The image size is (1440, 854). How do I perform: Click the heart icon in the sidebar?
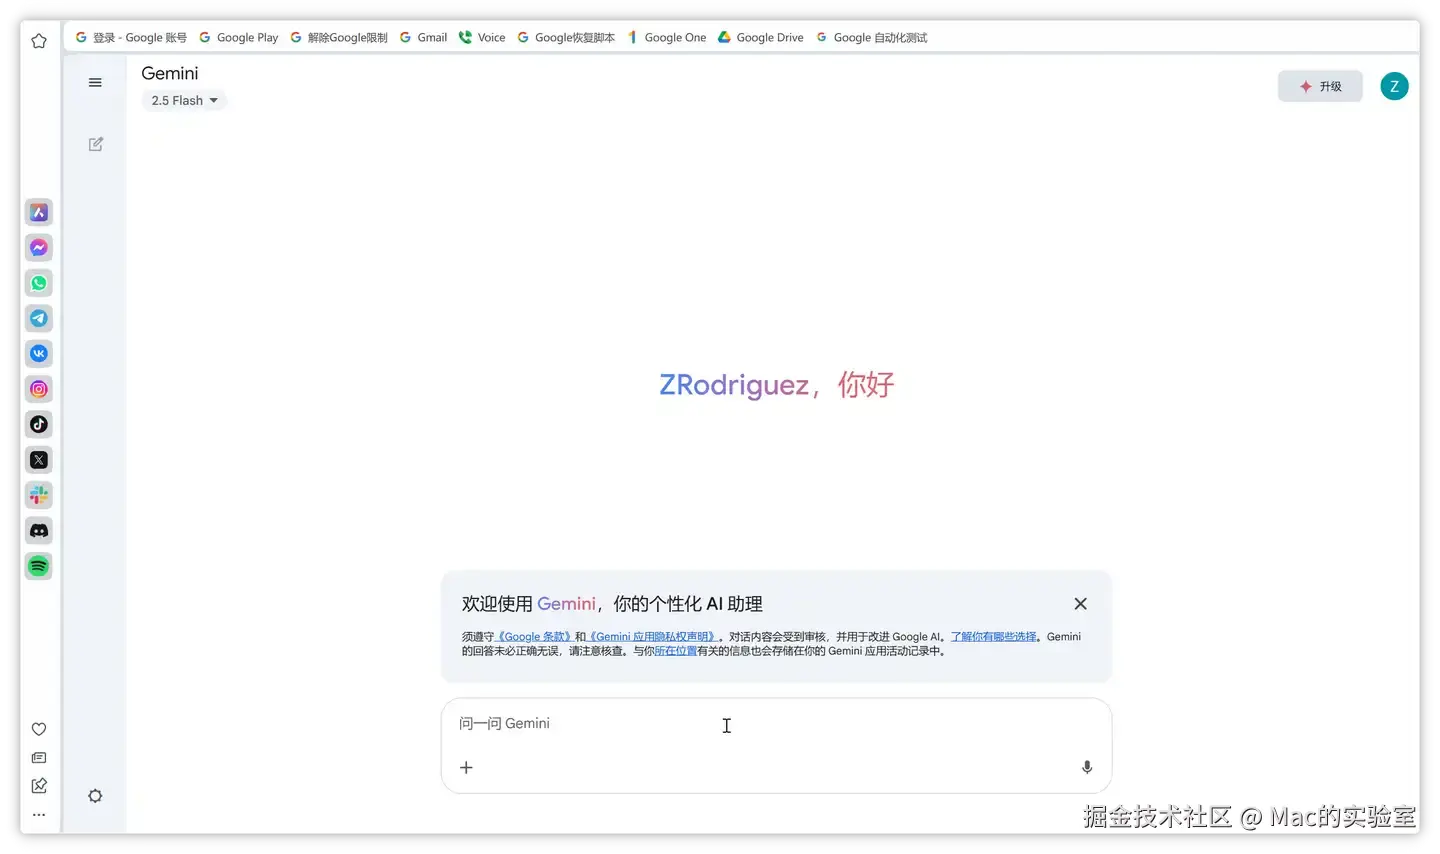pos(39,729)
